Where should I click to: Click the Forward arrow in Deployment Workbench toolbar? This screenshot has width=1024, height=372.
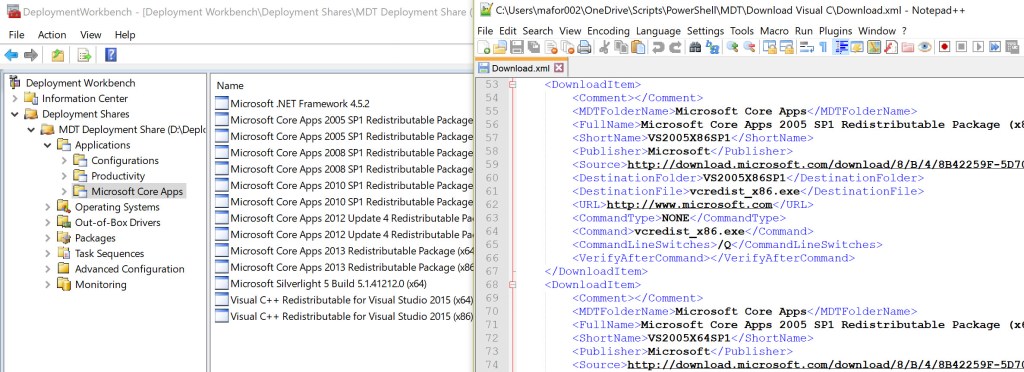[31, 55]
